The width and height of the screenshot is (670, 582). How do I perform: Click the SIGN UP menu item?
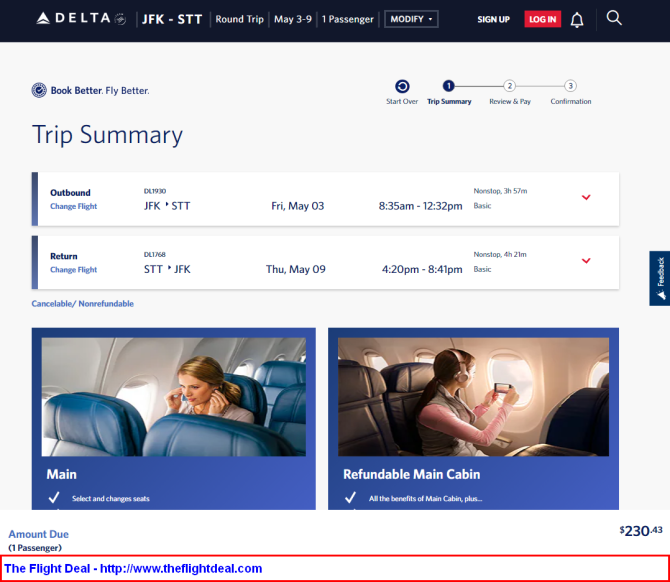[x=494, y=19]
